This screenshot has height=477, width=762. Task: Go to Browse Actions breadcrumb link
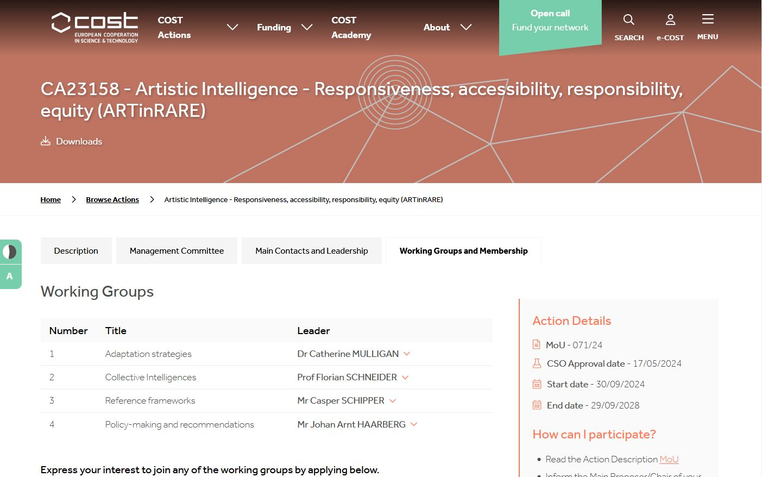112,200
